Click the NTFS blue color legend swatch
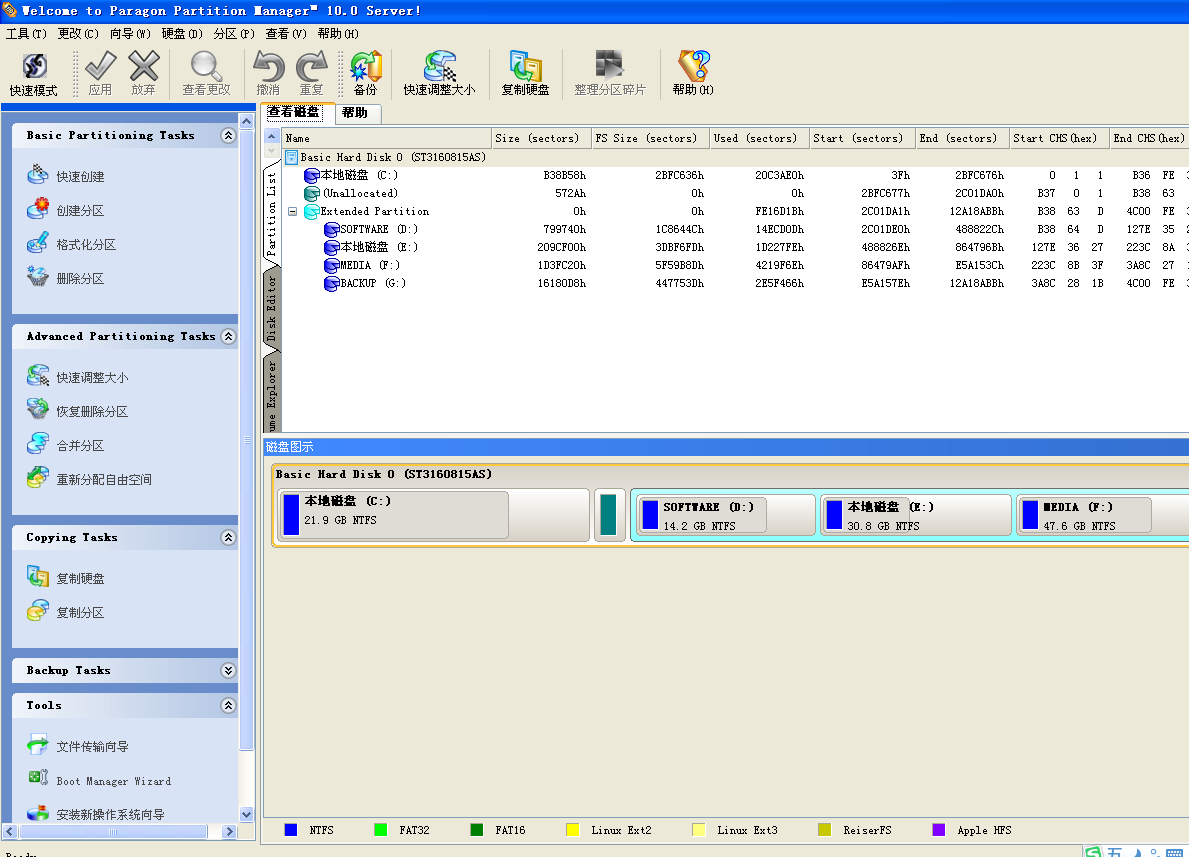1189x857 pixels. click(291, 830)
